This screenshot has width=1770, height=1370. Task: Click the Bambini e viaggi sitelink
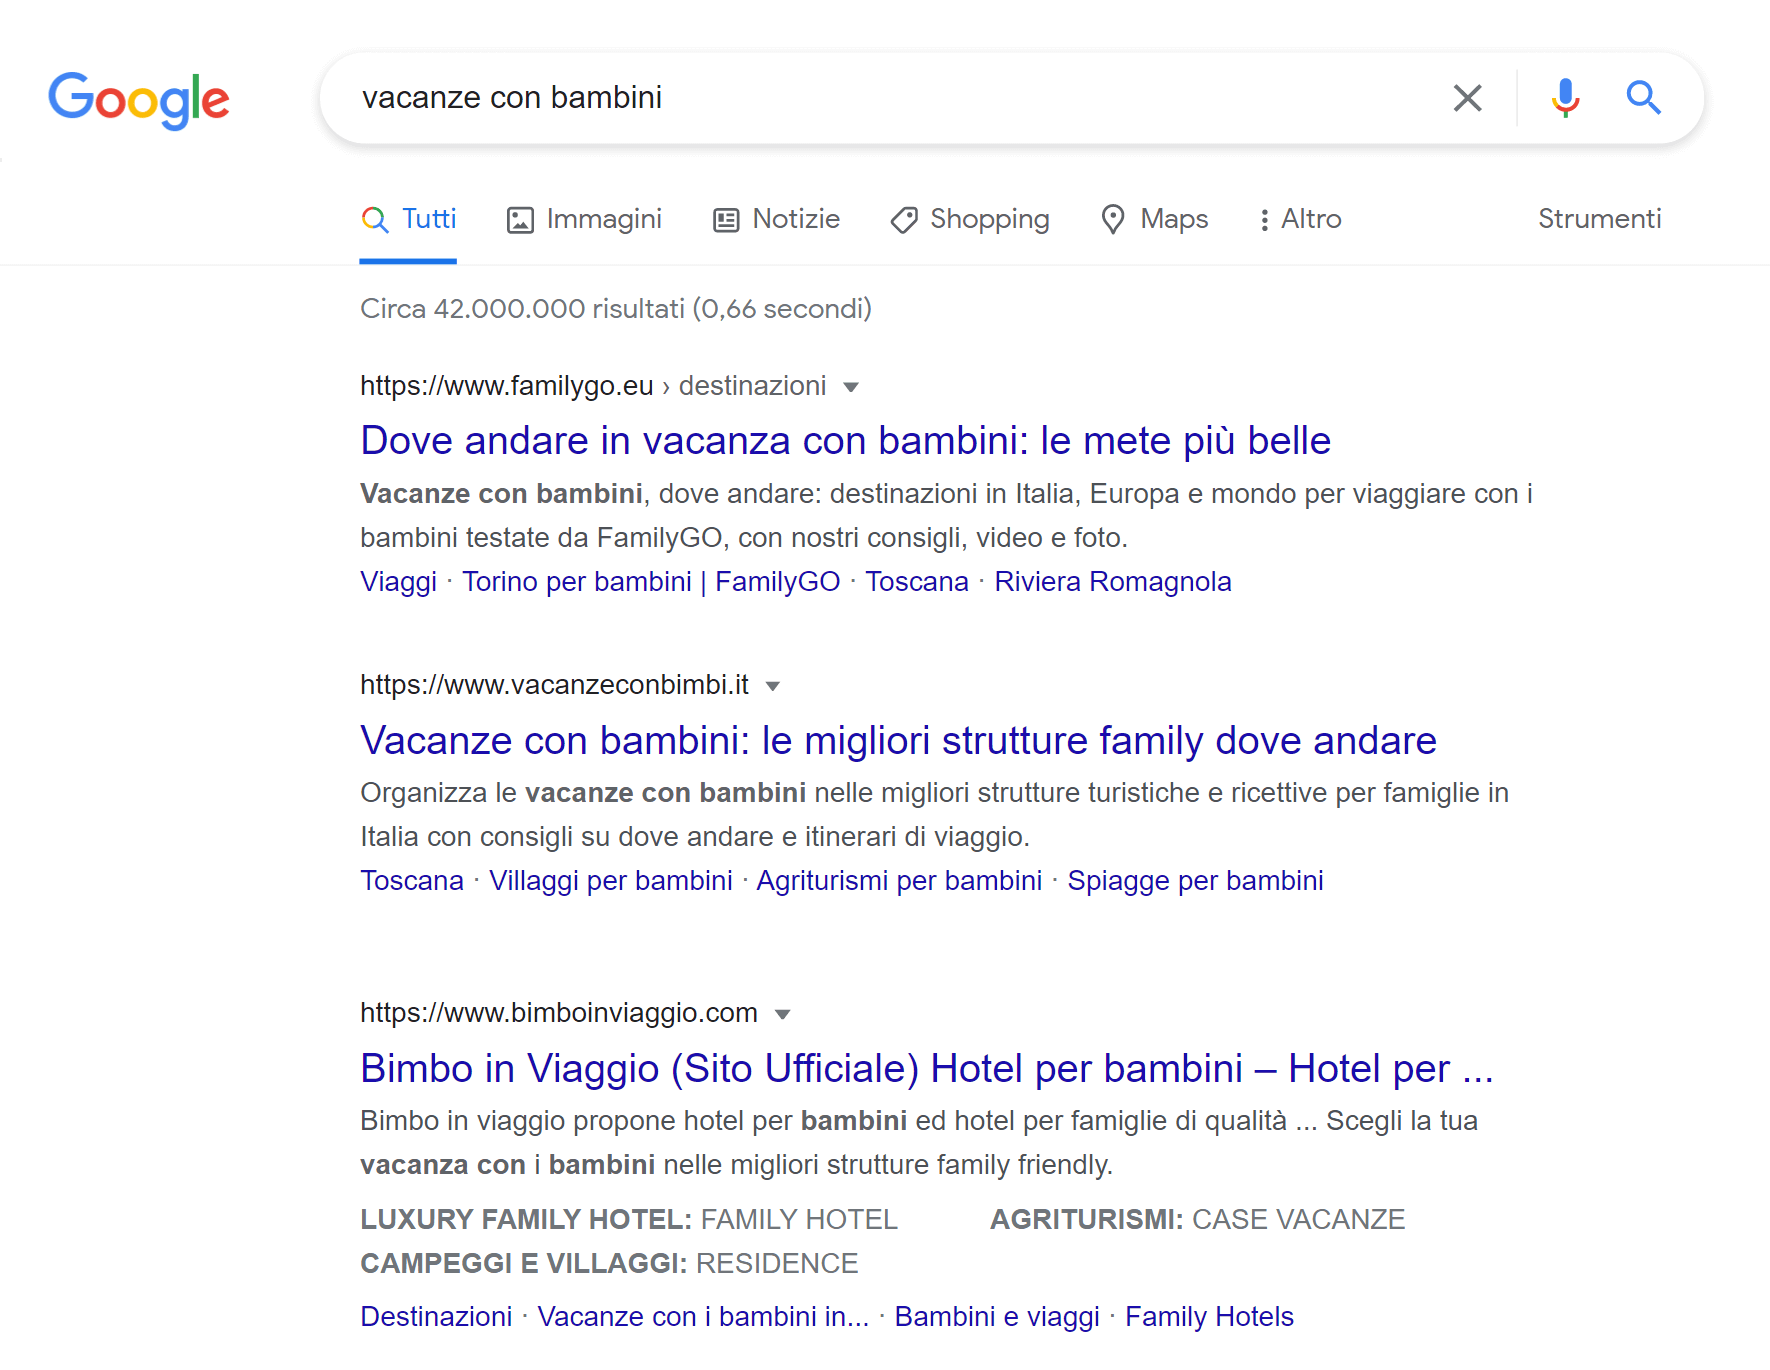click(x=997, y=1317)
